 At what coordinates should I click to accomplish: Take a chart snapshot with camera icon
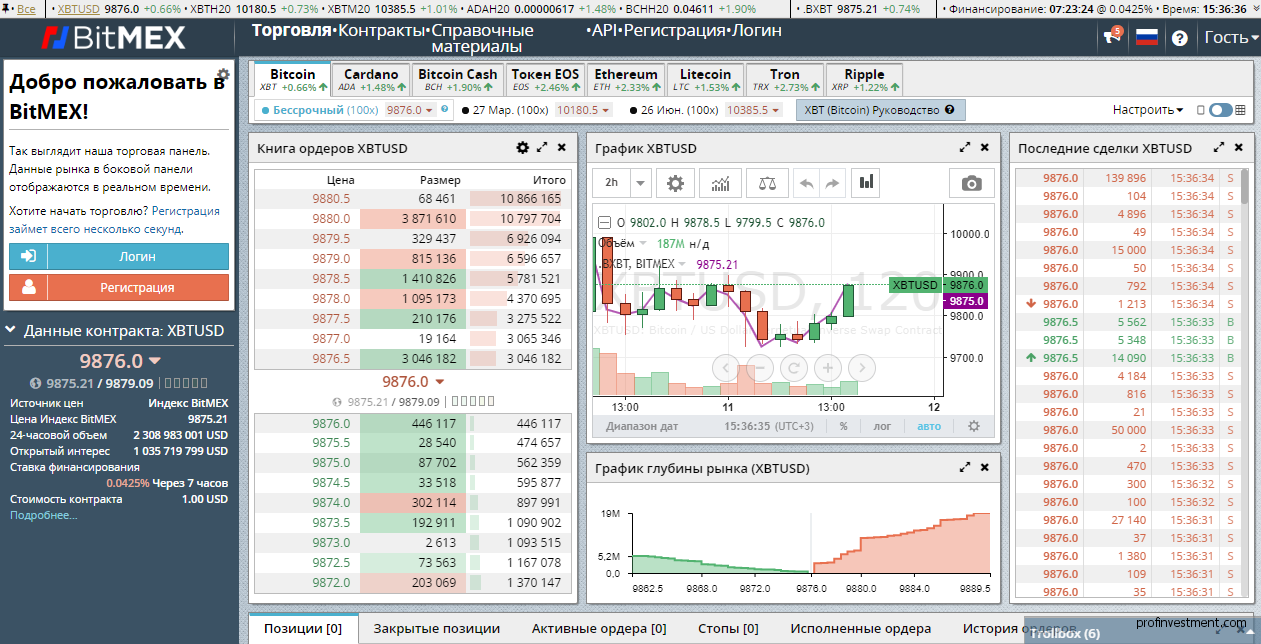[971, 183]
